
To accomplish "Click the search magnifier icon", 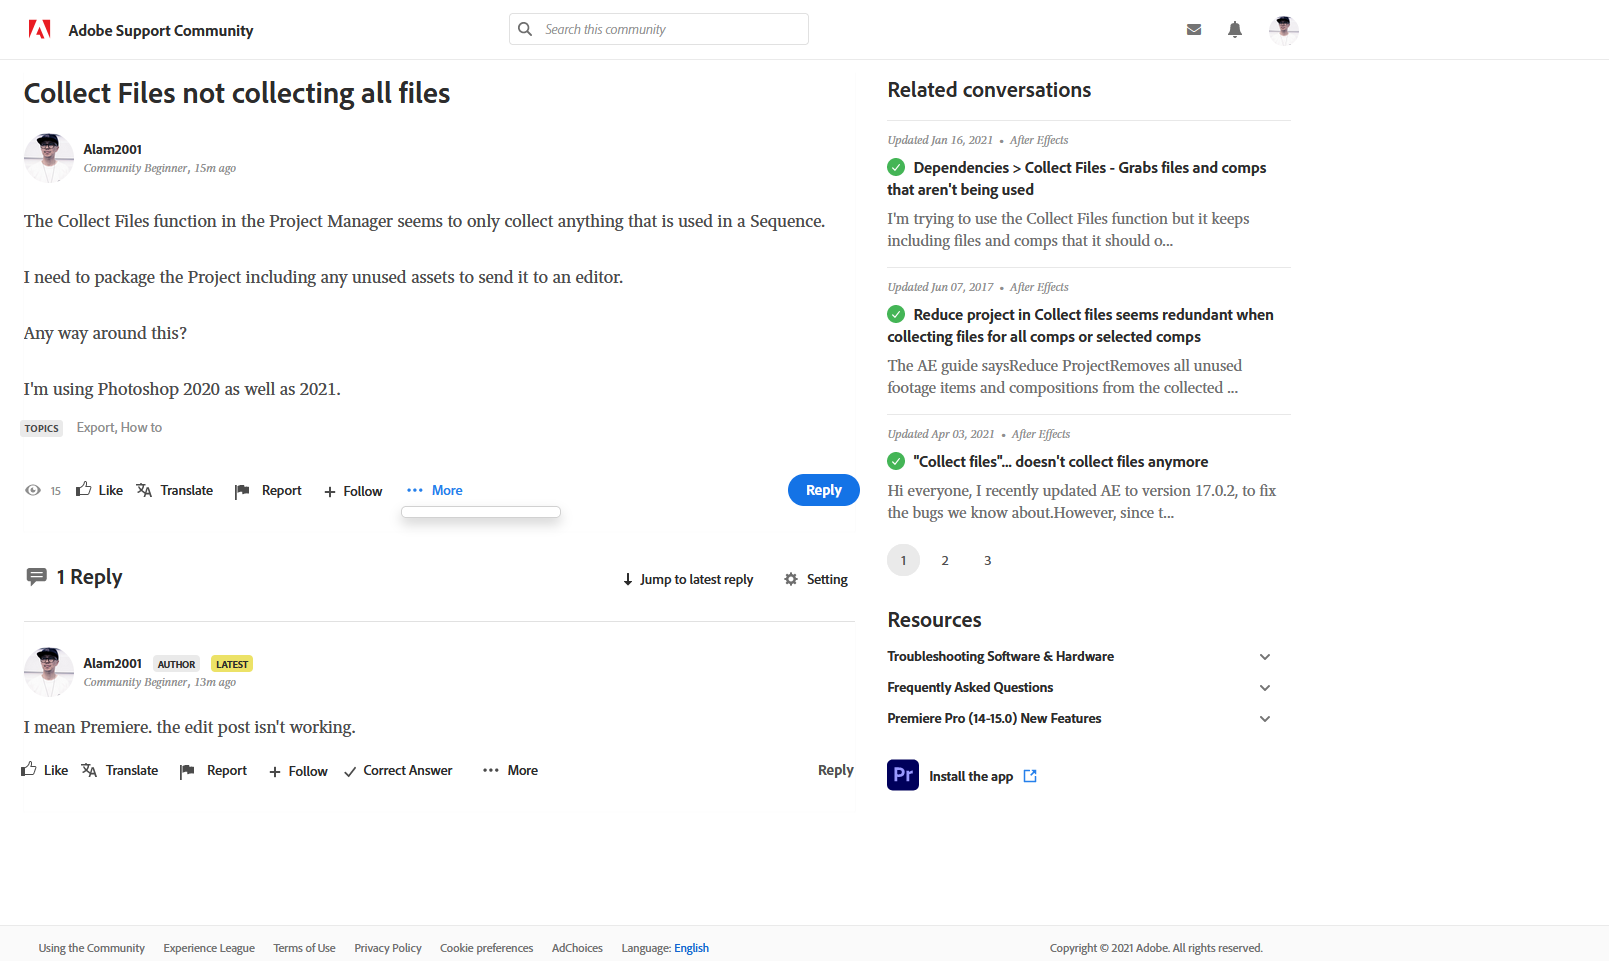I will point(526,29).
